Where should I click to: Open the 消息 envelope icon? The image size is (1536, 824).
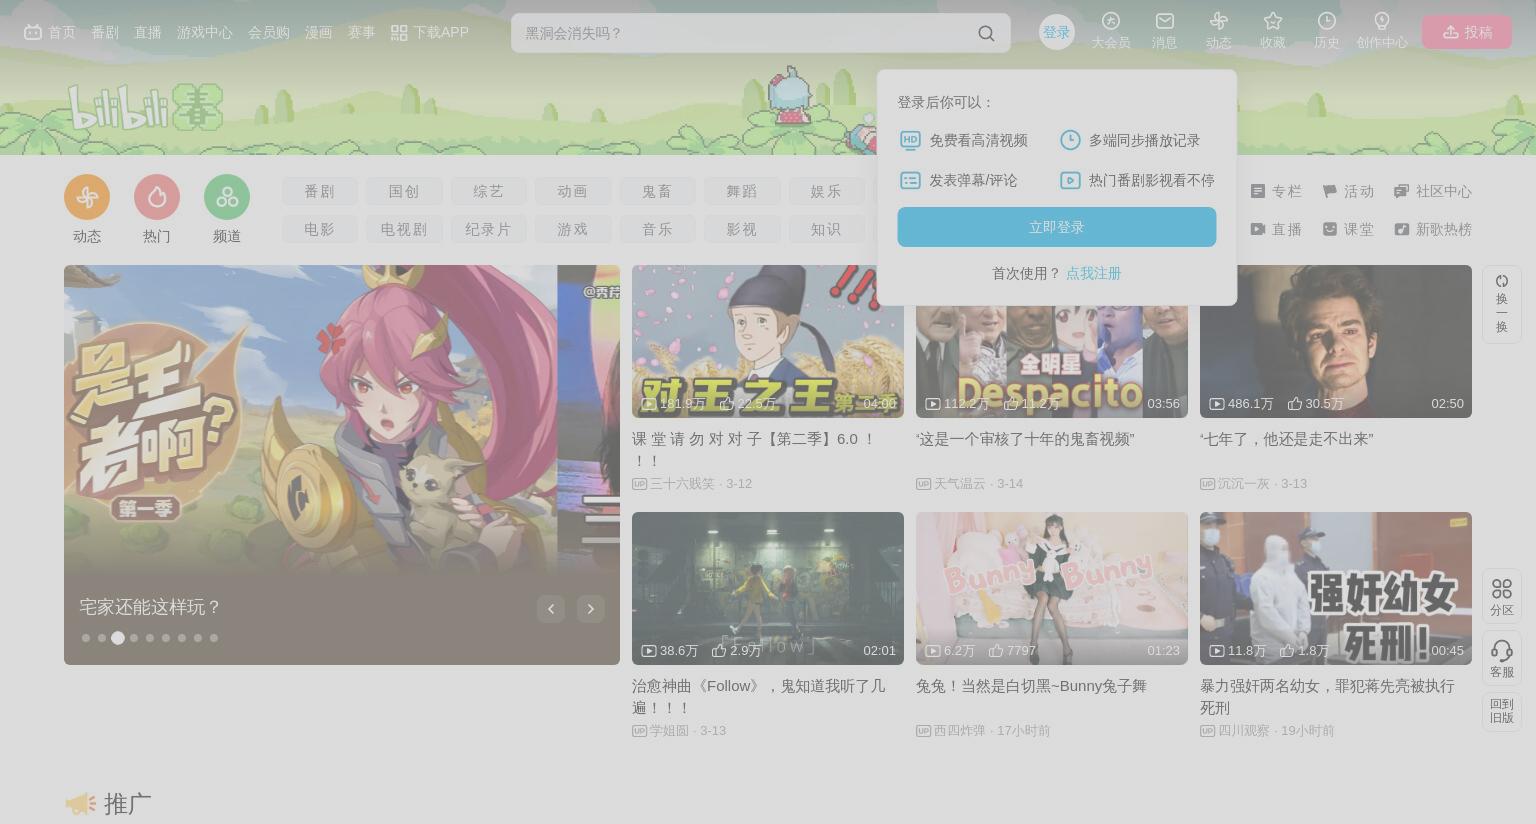tap(1164, 21)
